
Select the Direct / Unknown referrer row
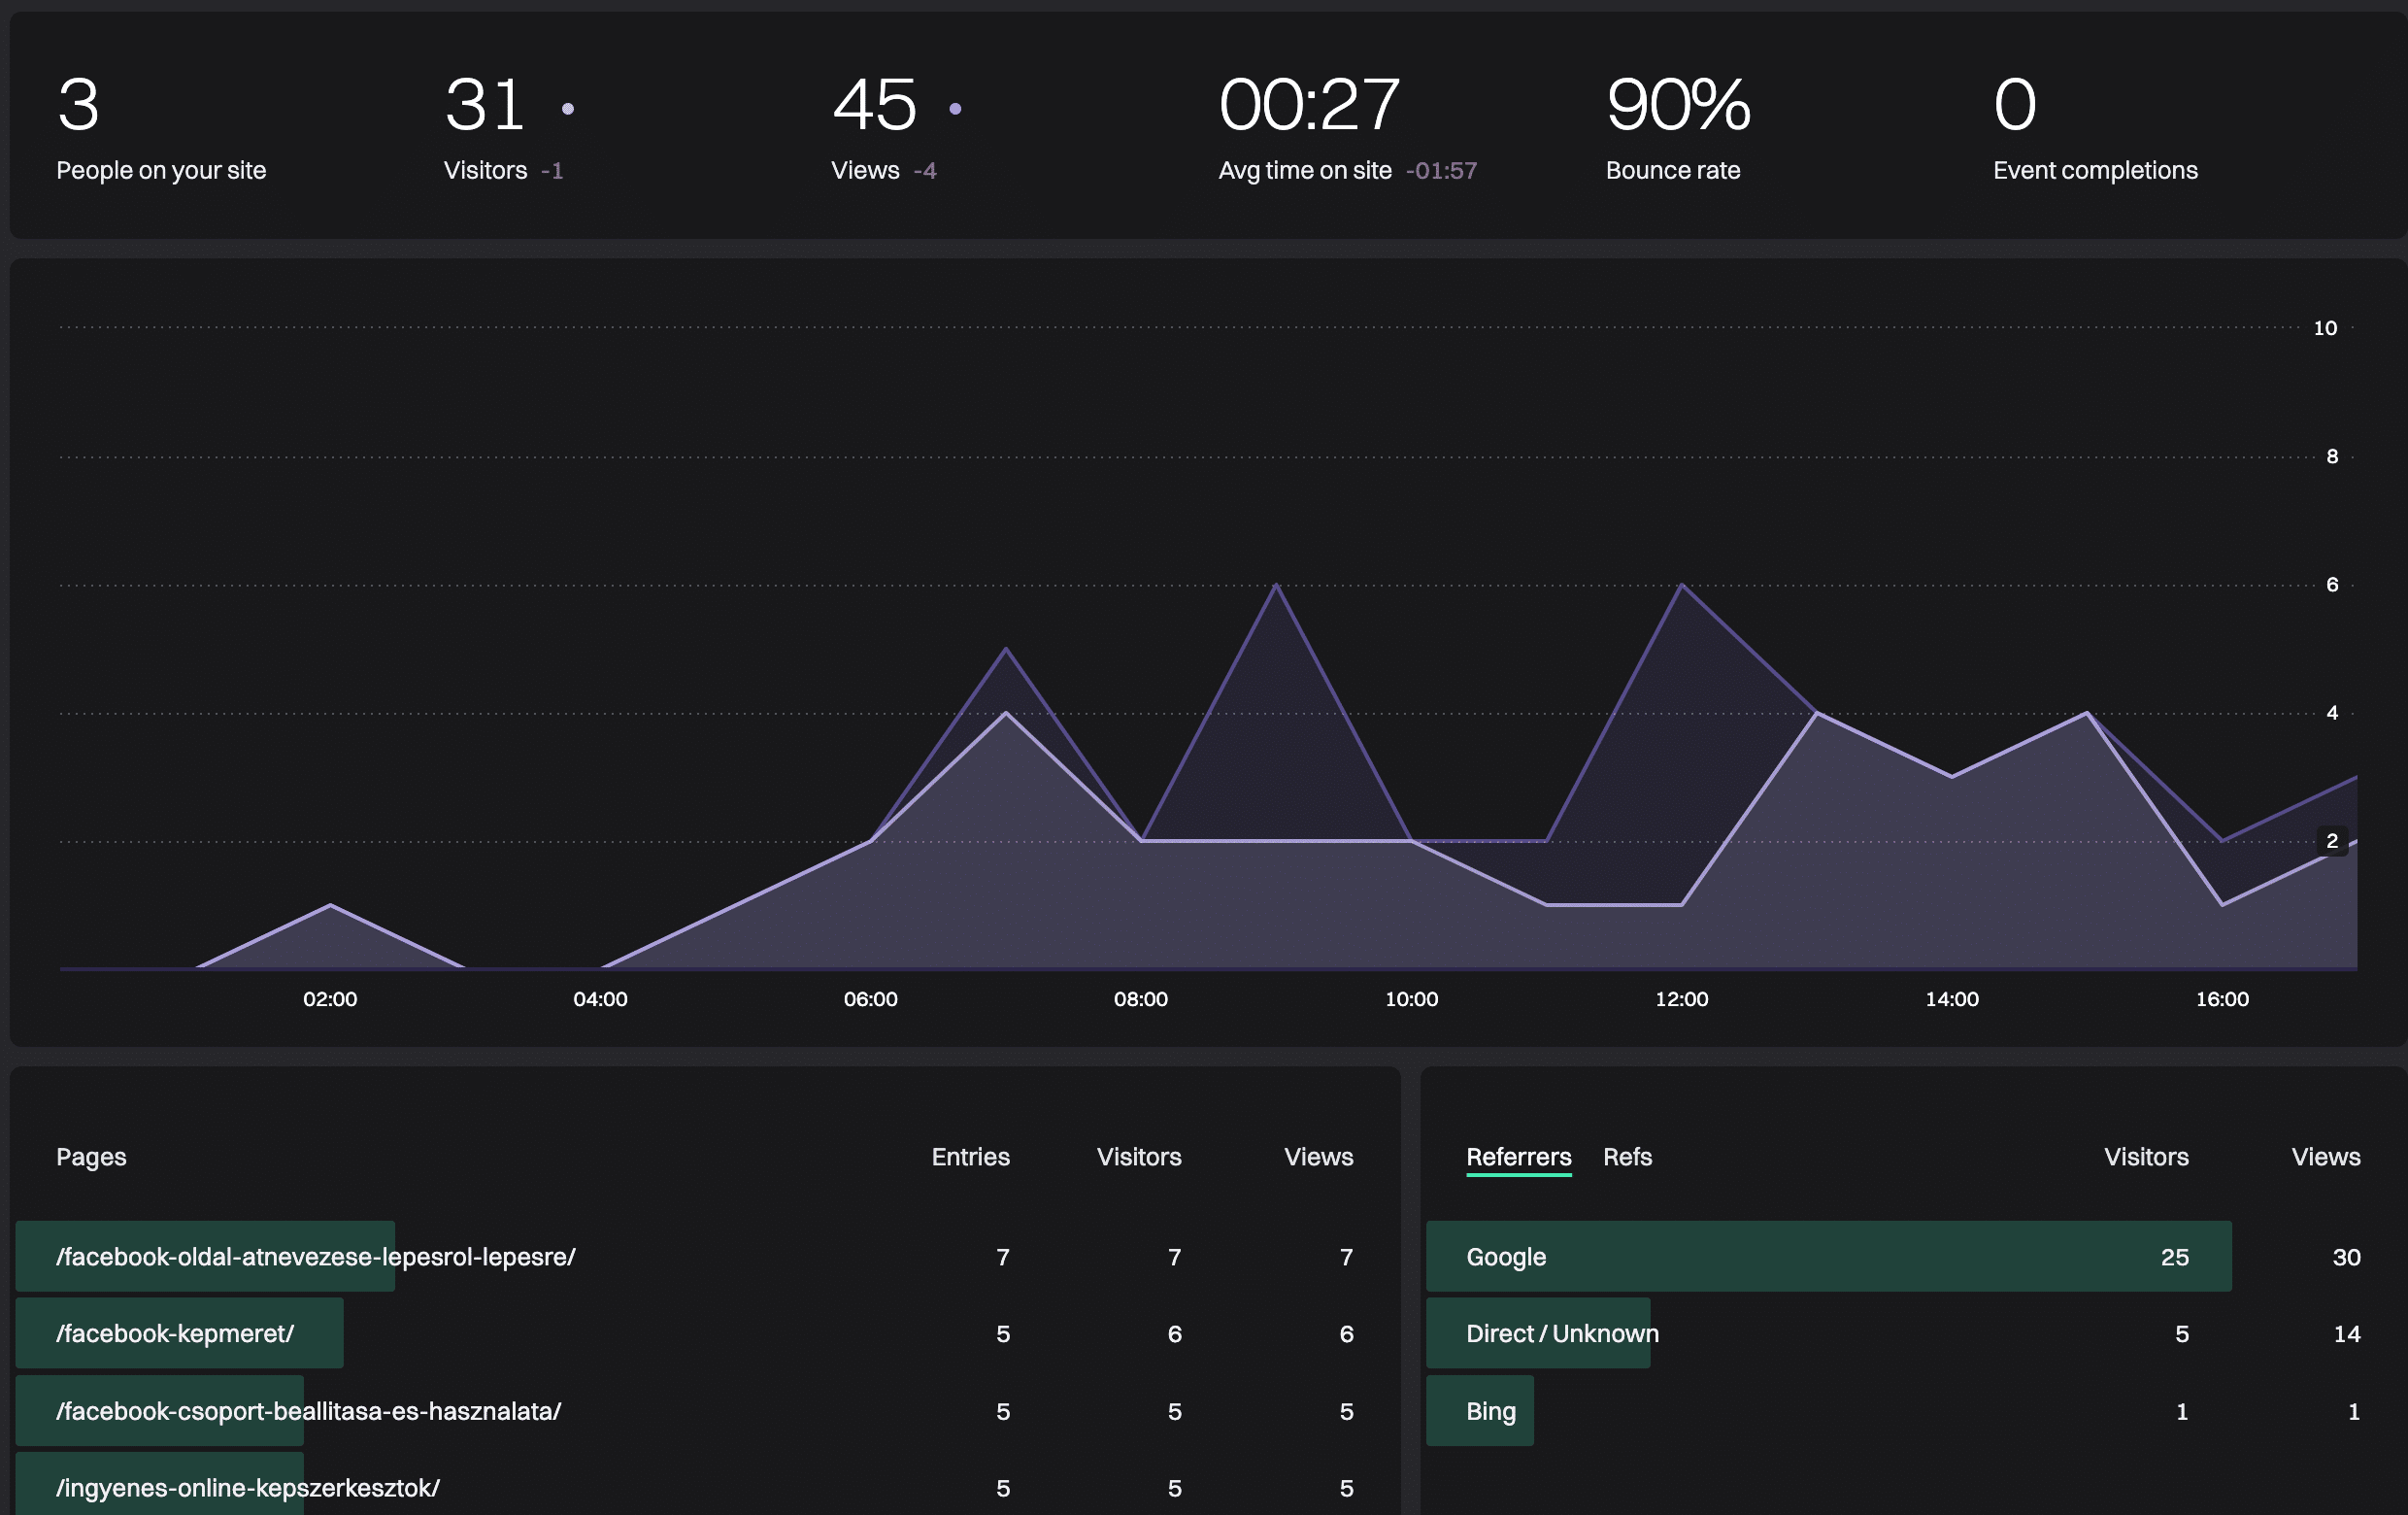[1912, 1333]
